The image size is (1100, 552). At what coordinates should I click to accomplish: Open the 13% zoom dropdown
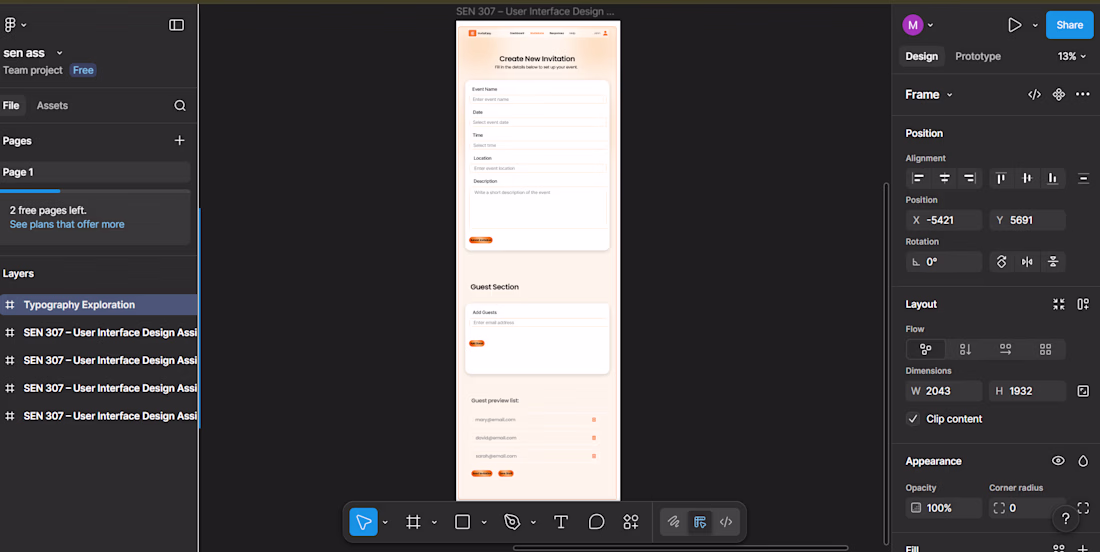1072,56
